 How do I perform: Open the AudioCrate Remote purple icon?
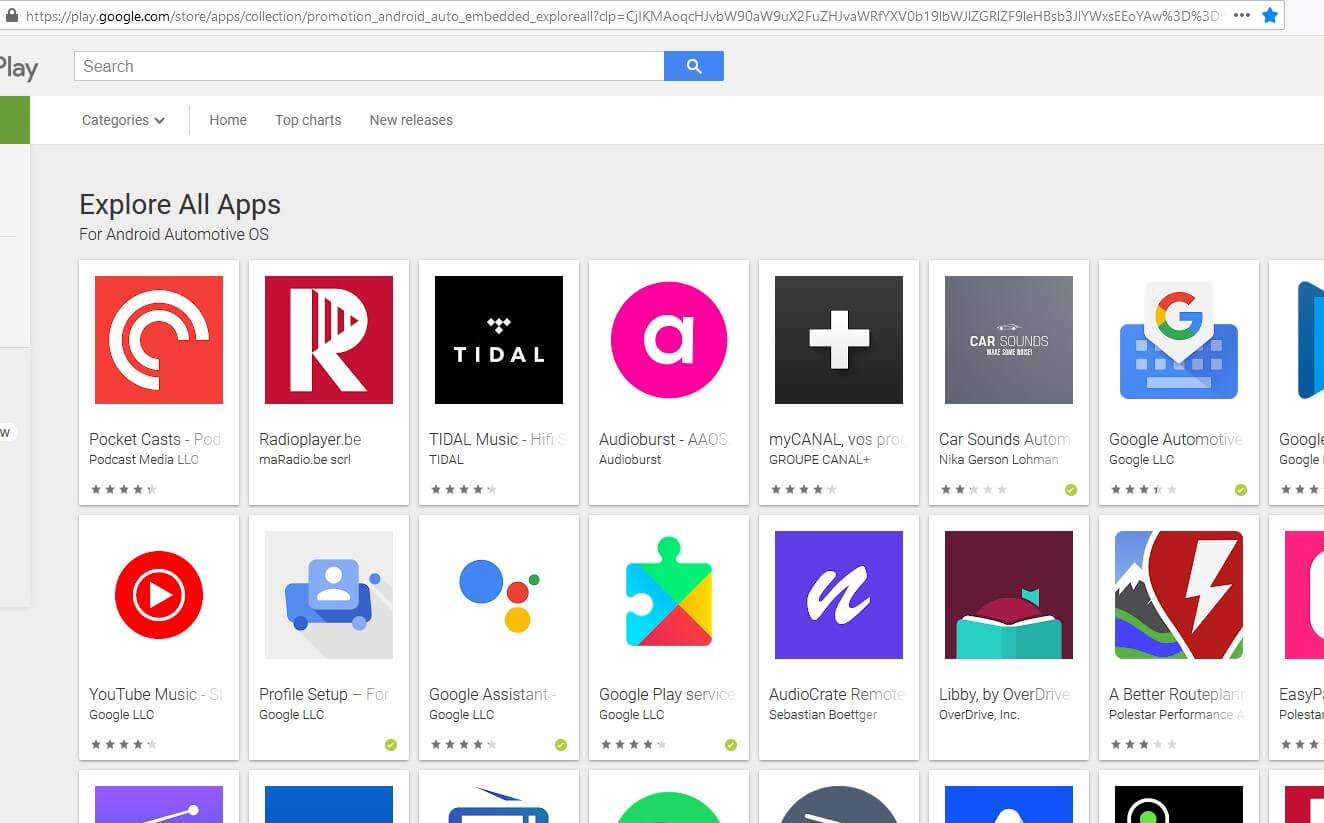coord(839,595)
